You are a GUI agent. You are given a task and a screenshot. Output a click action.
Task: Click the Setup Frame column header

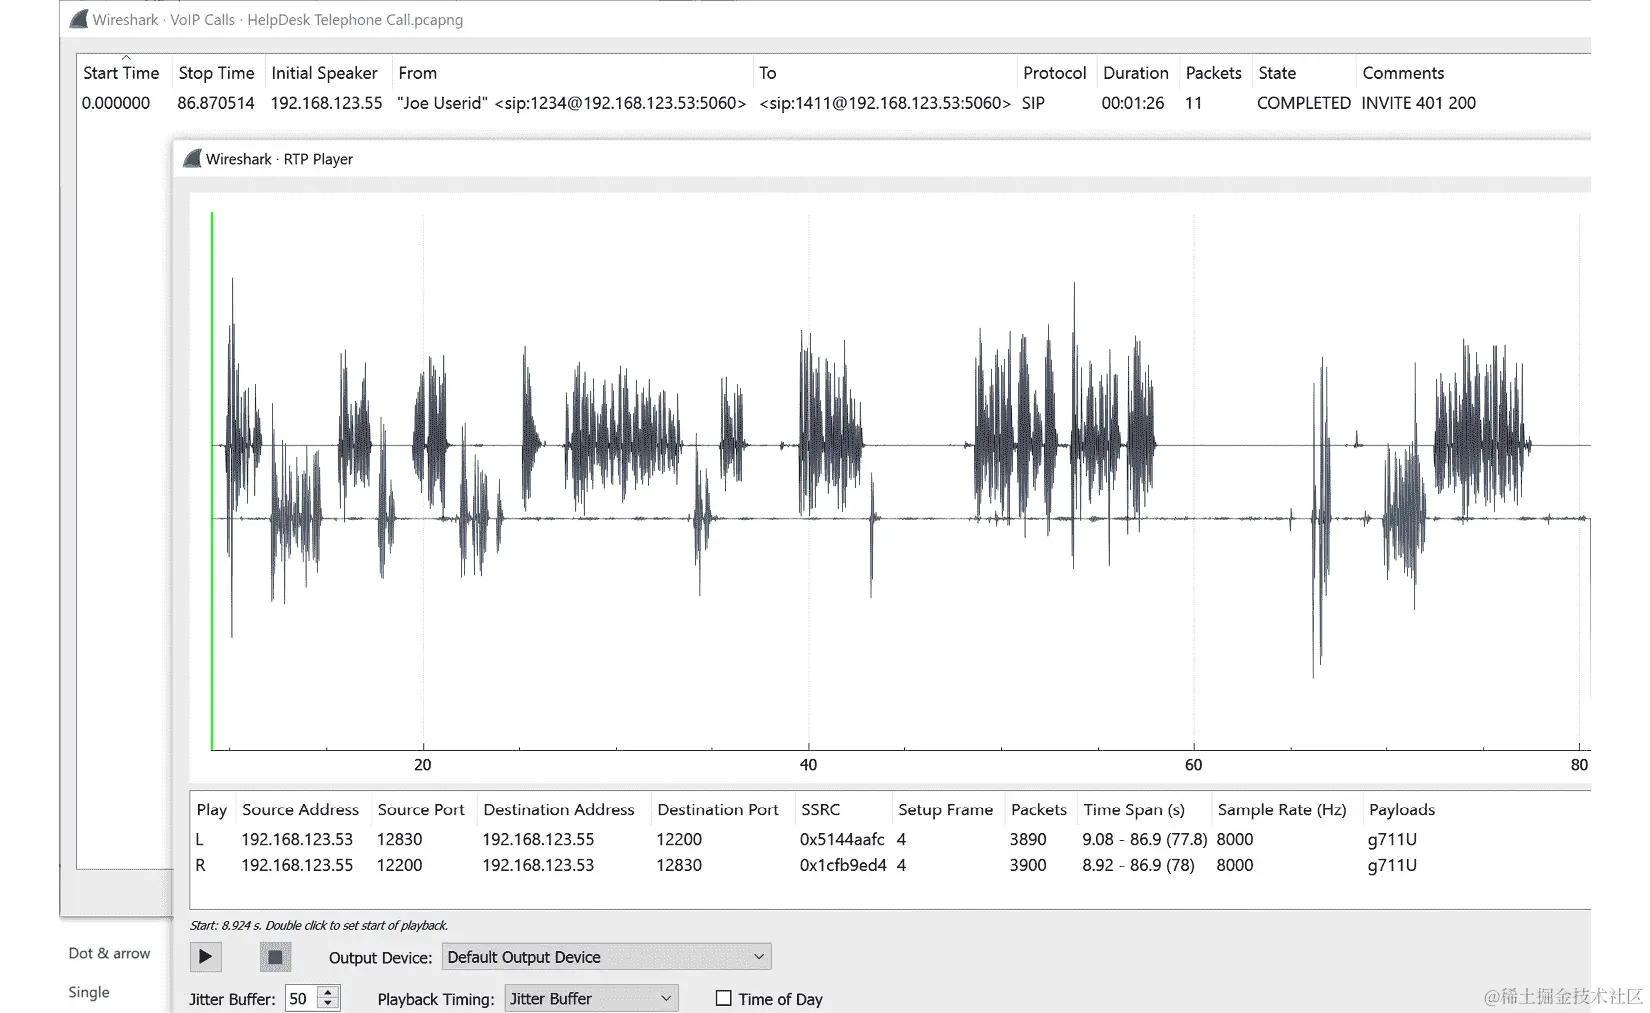(x=945, y=809)
